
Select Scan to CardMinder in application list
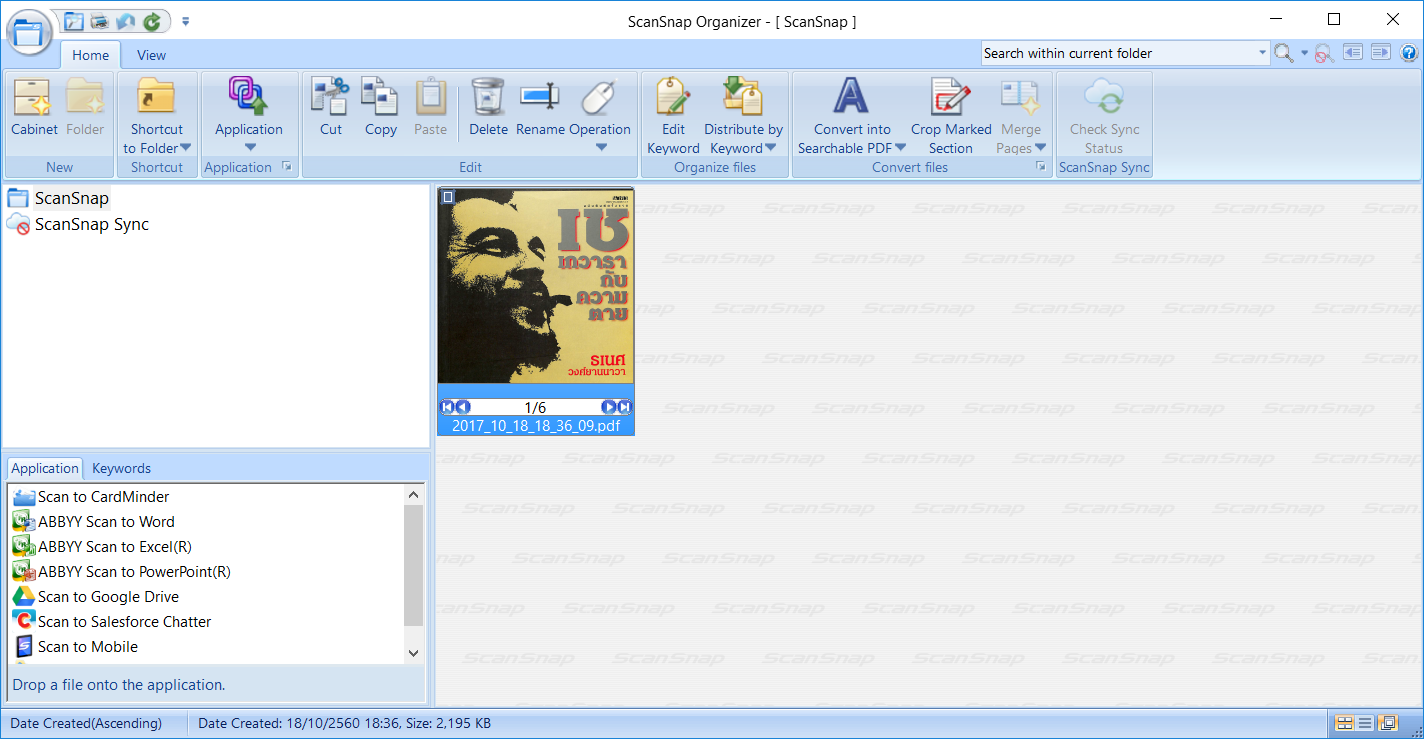[x=103, y=497]
